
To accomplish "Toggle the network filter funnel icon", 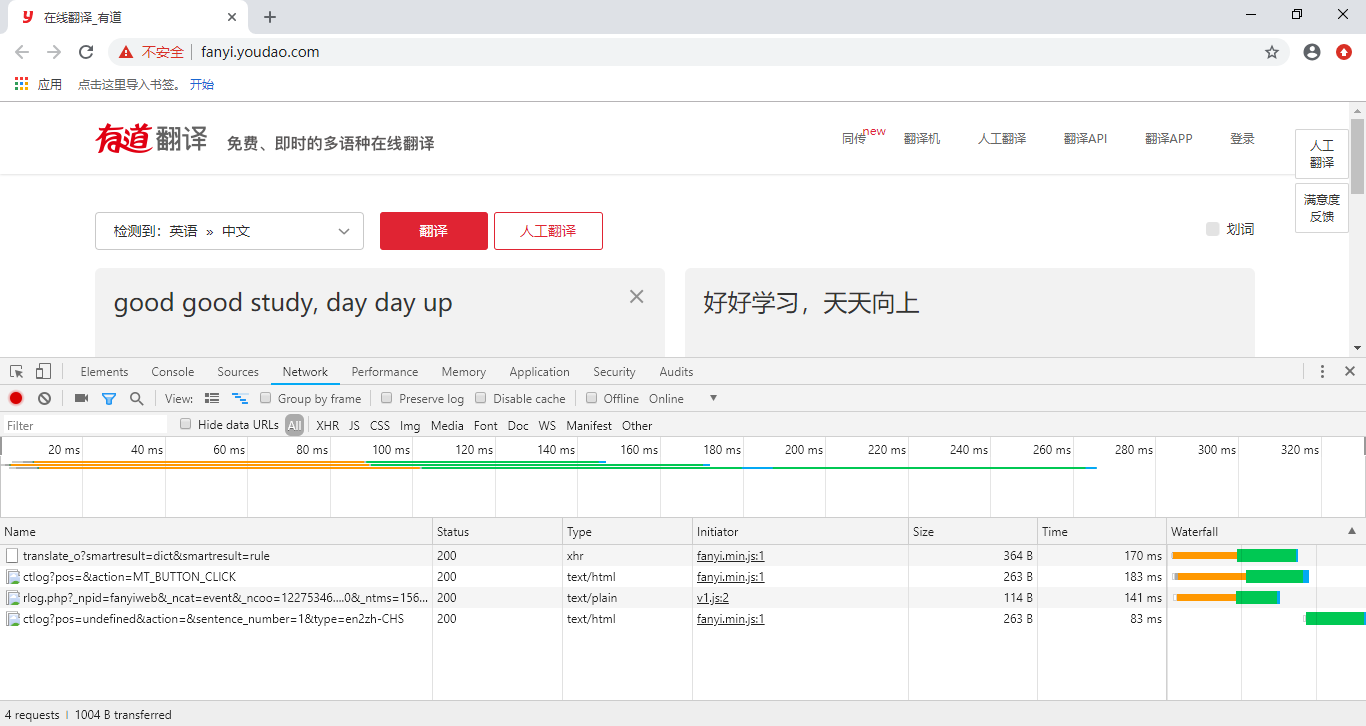I will click(x=109, y=398).
